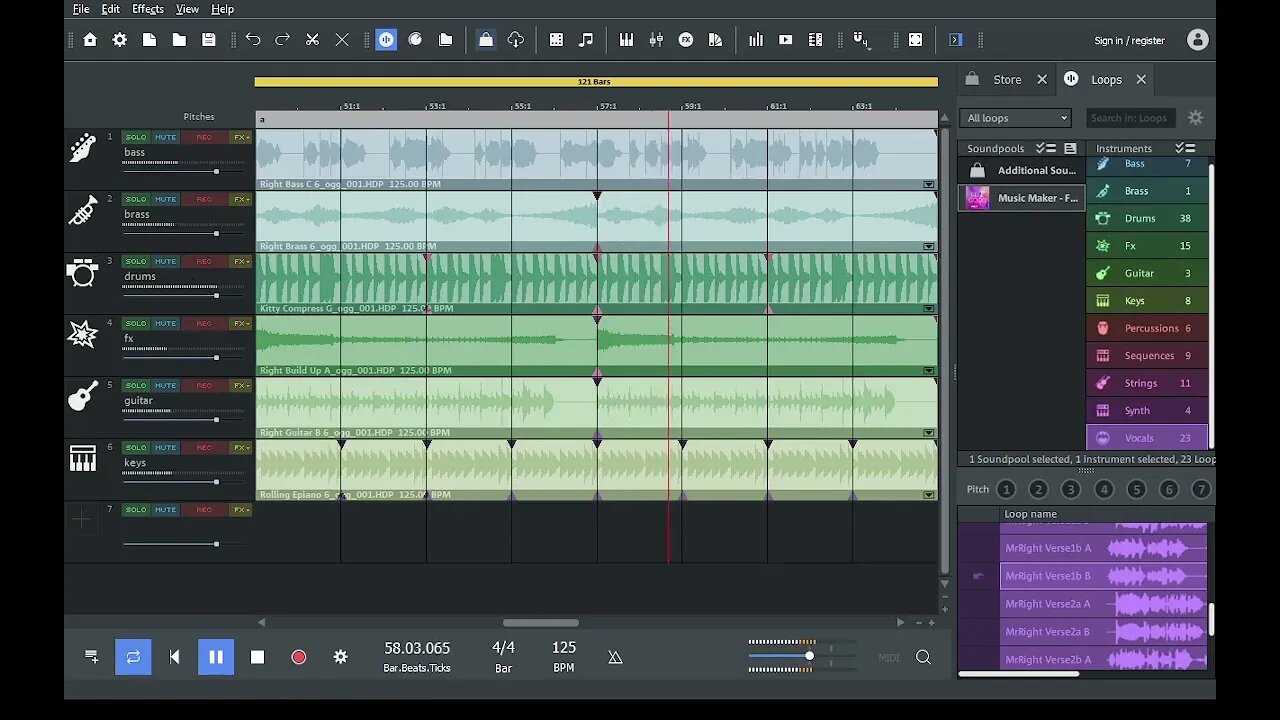Image resolution: width=1280 pixels, height=720 pixels.
Task: Adjust the keys track volume slider
Action: 216,481
